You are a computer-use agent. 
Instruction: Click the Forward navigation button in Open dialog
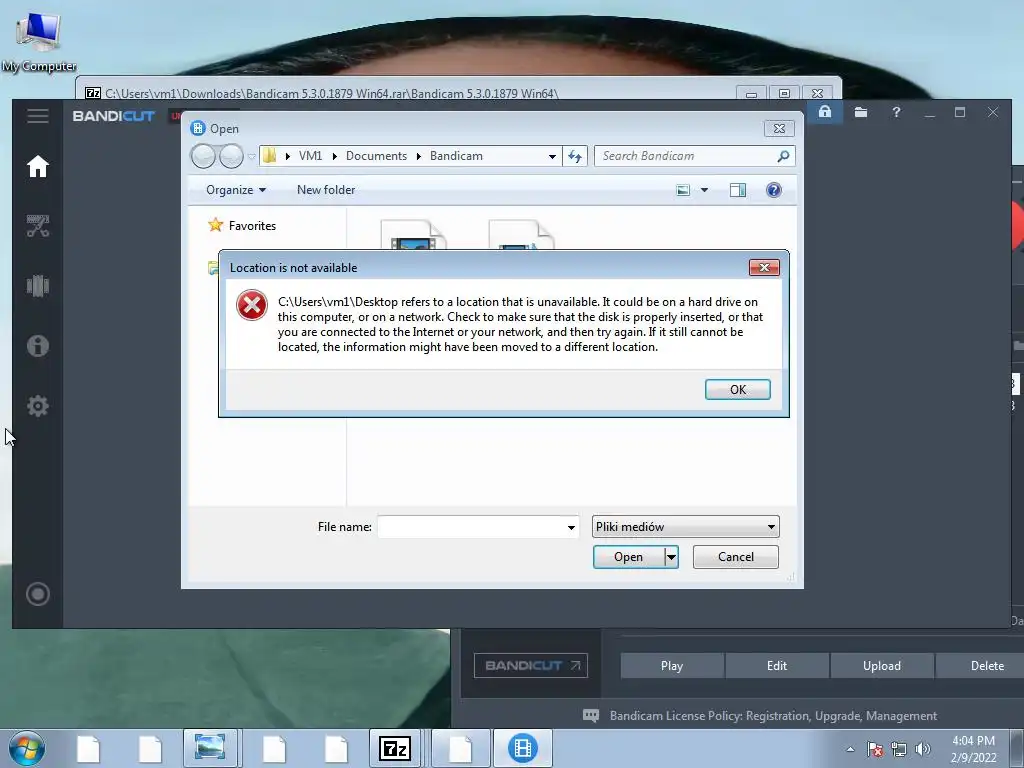pyautogui.click(x=231, y=156)
